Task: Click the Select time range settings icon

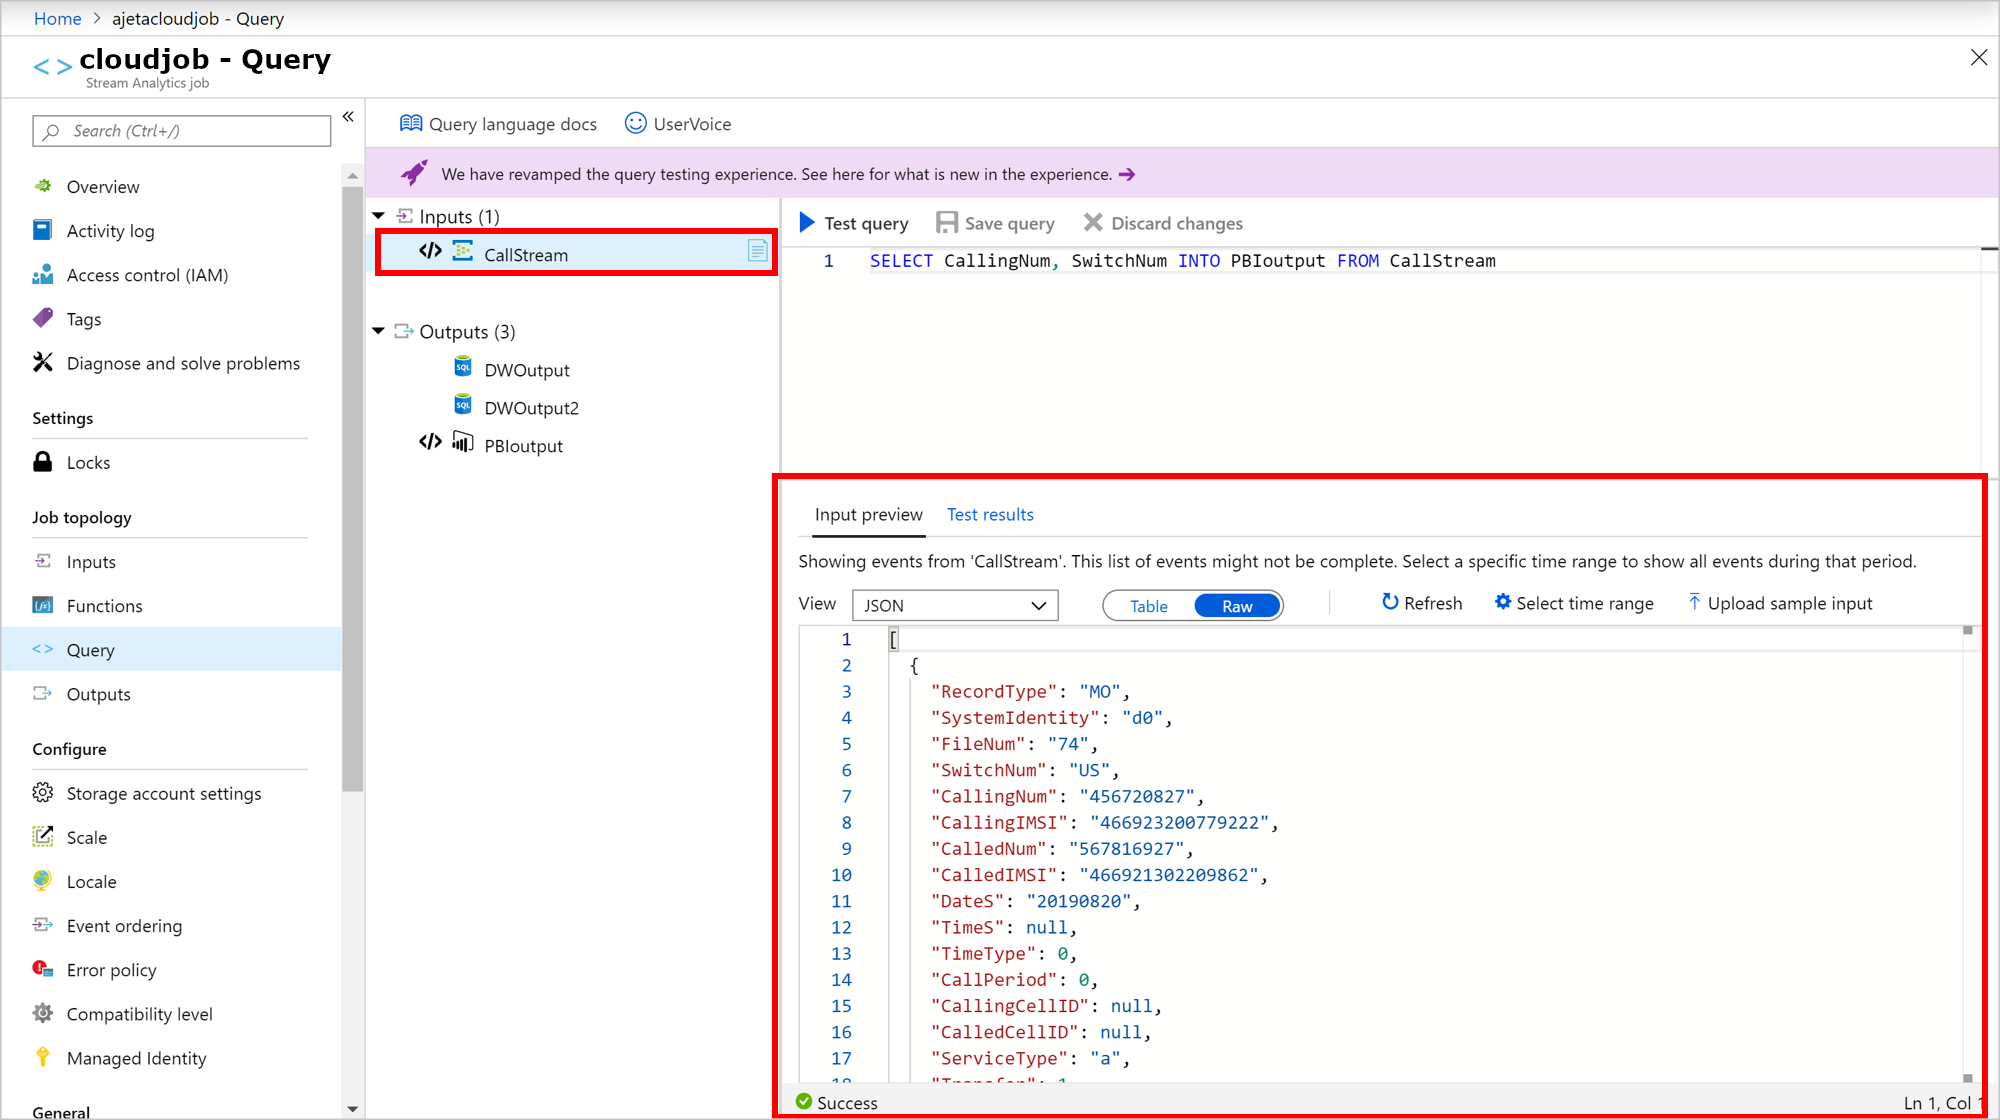Action: pos(1503,603)
